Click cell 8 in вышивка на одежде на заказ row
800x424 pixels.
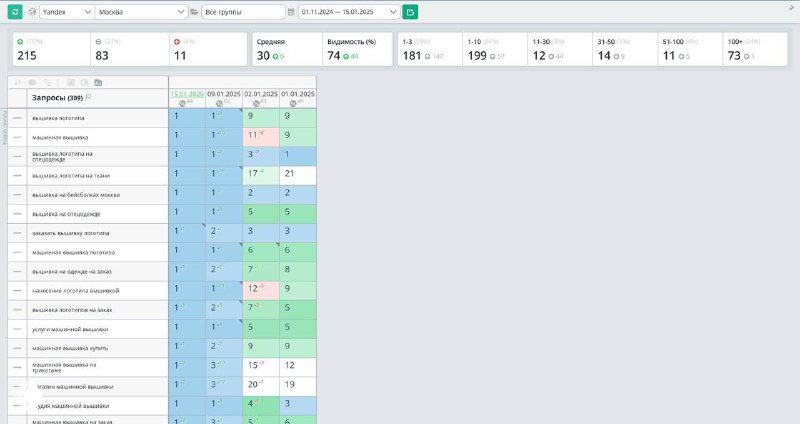pos(298,272)
